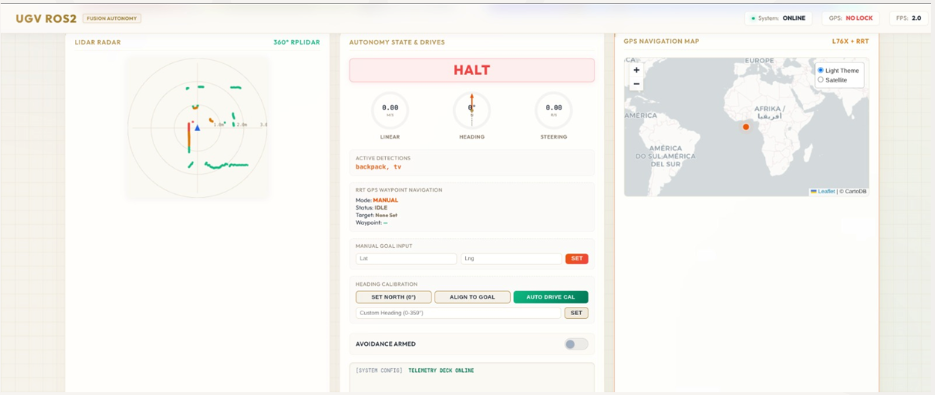
Task: Click the LIDAR RADAR panel title
Action: click(98, 42)
